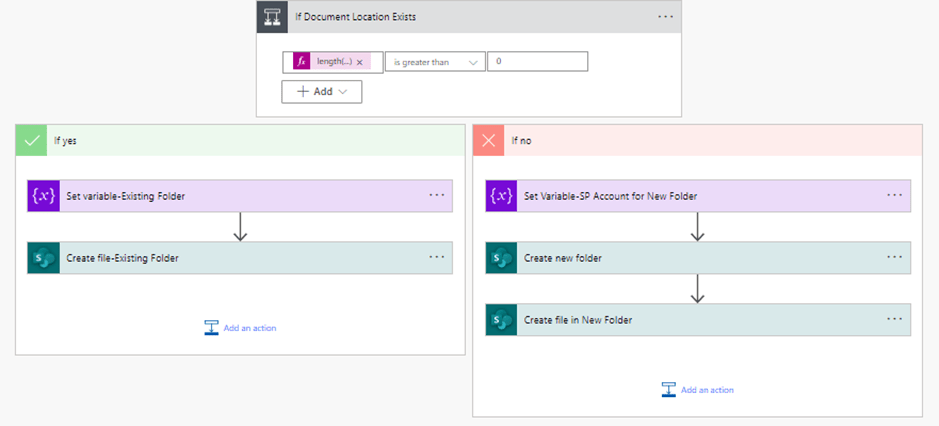Expand the Add condition row dropdown

click(322, 91)
